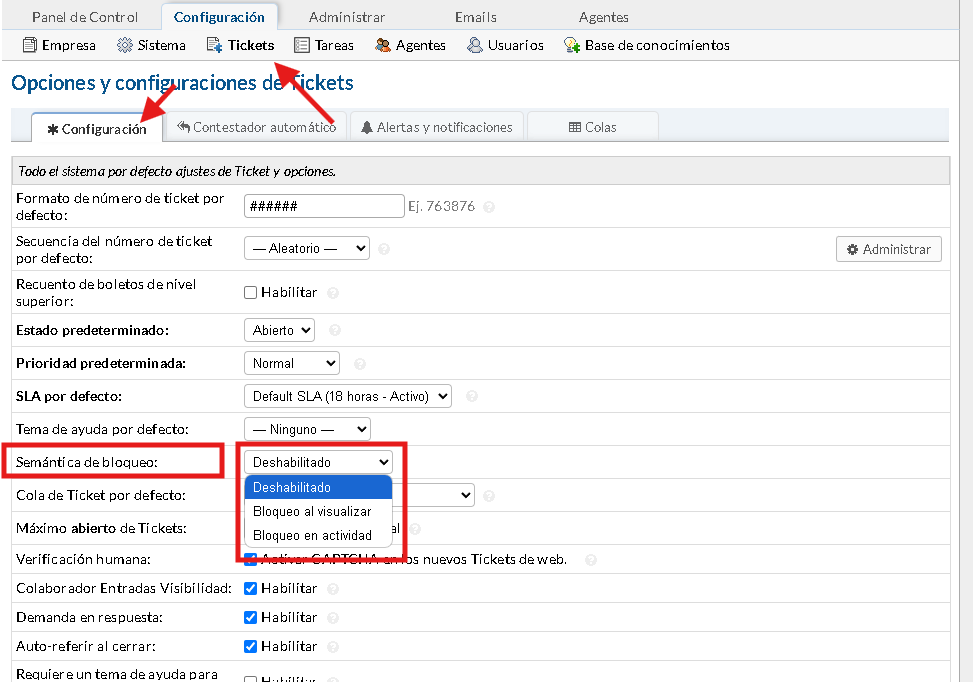Image resolution: width=973 pixels, height=682 pixels.
Task: Open the Colas tab
Action: pos(592,127)
